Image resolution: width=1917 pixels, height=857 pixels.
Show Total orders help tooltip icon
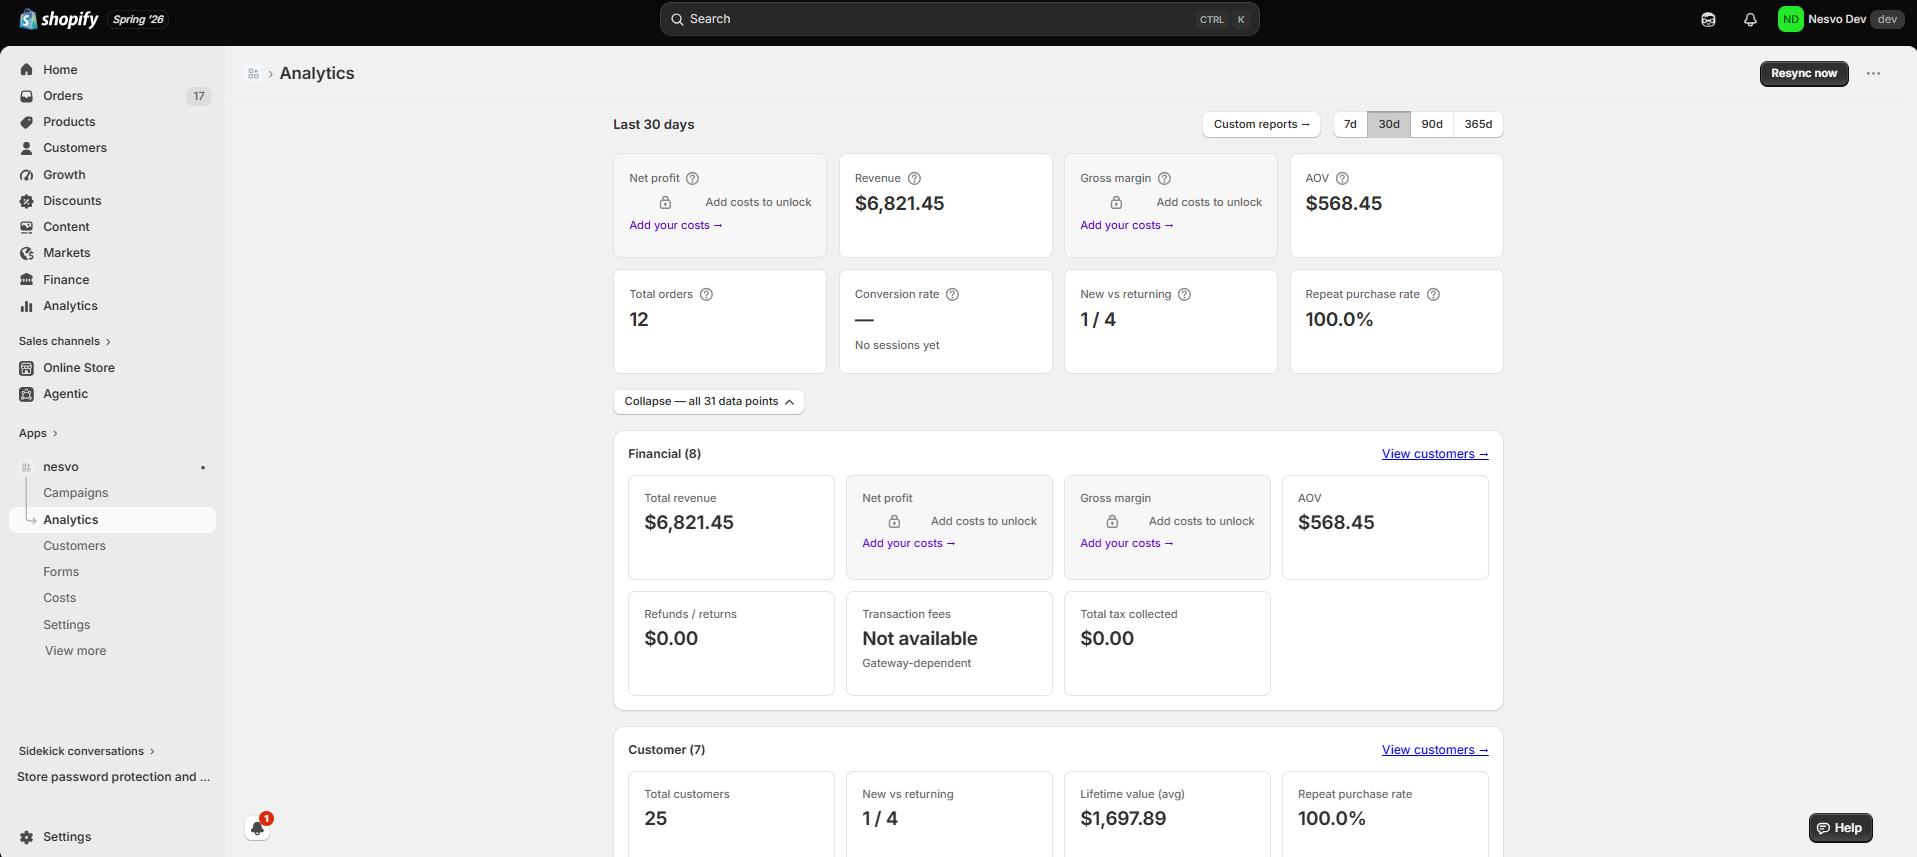pos(706,294)
